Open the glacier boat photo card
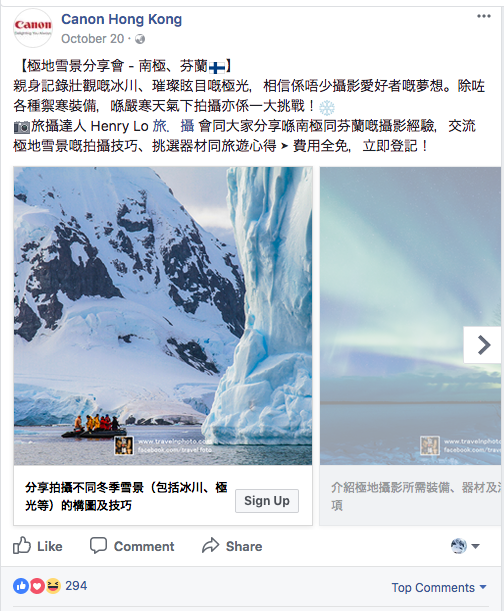The height and width of the screenshot is (611, 504). [163, 316]
